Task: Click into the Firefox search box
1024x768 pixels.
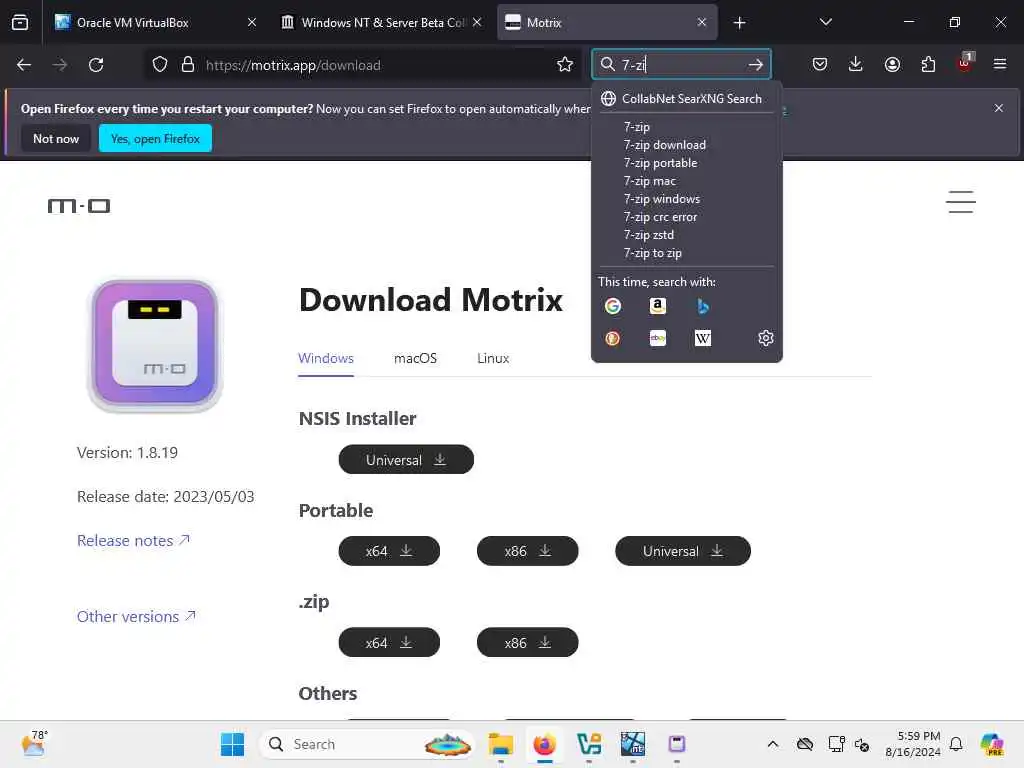Action: [x=679, y=65]
